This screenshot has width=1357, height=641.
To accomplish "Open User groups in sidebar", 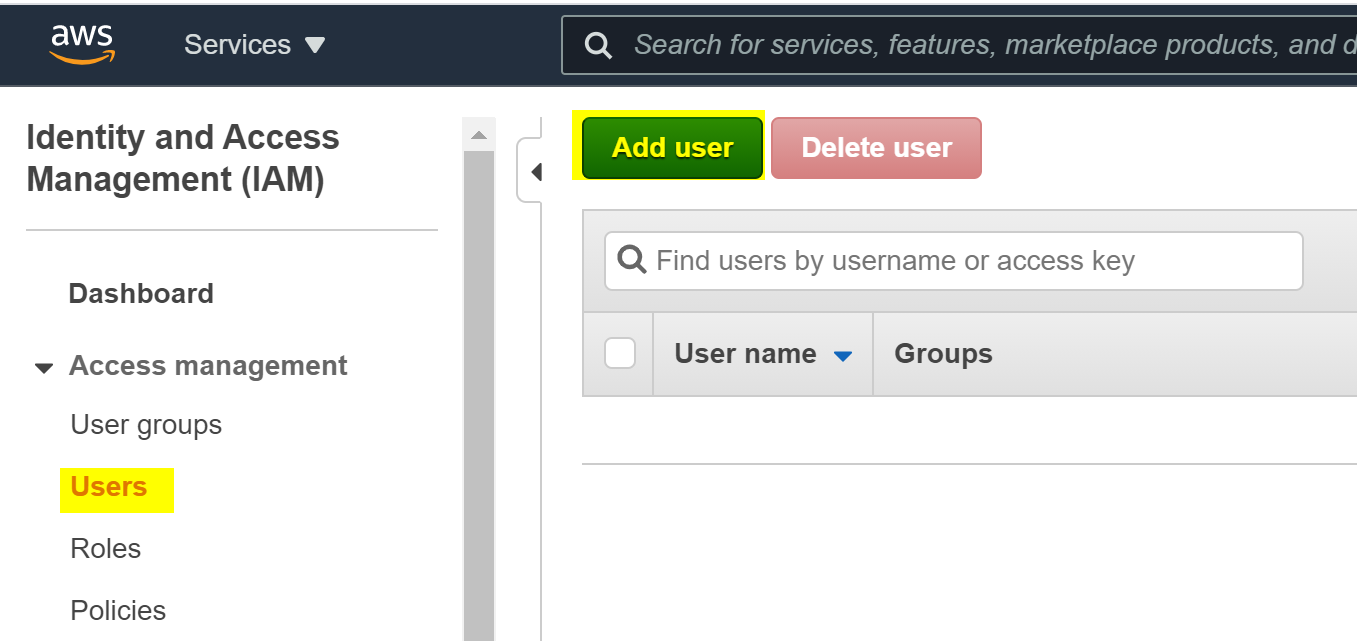I will click(x=146, y=425).
